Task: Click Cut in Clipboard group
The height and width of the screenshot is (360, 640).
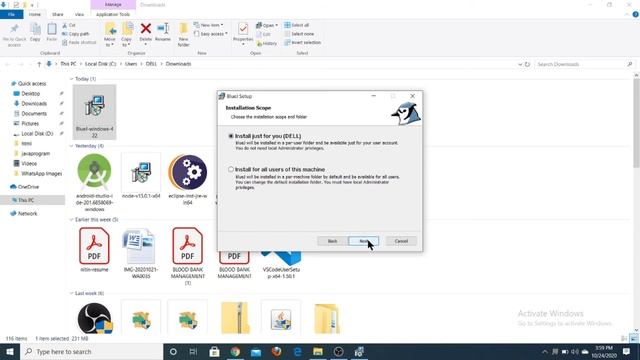Action: pyautogui.click(x=69, y=25)
